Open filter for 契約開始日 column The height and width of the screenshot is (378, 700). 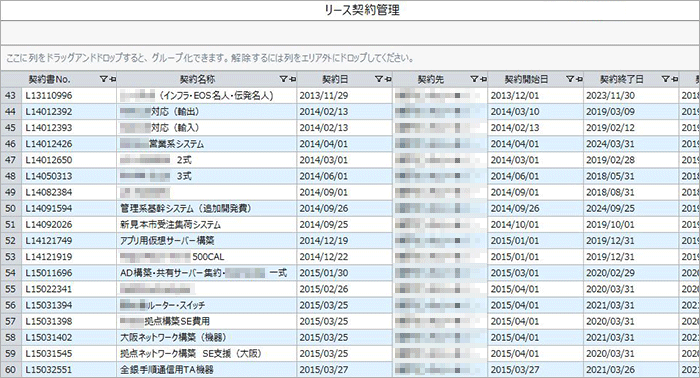[x=570, y=79]
